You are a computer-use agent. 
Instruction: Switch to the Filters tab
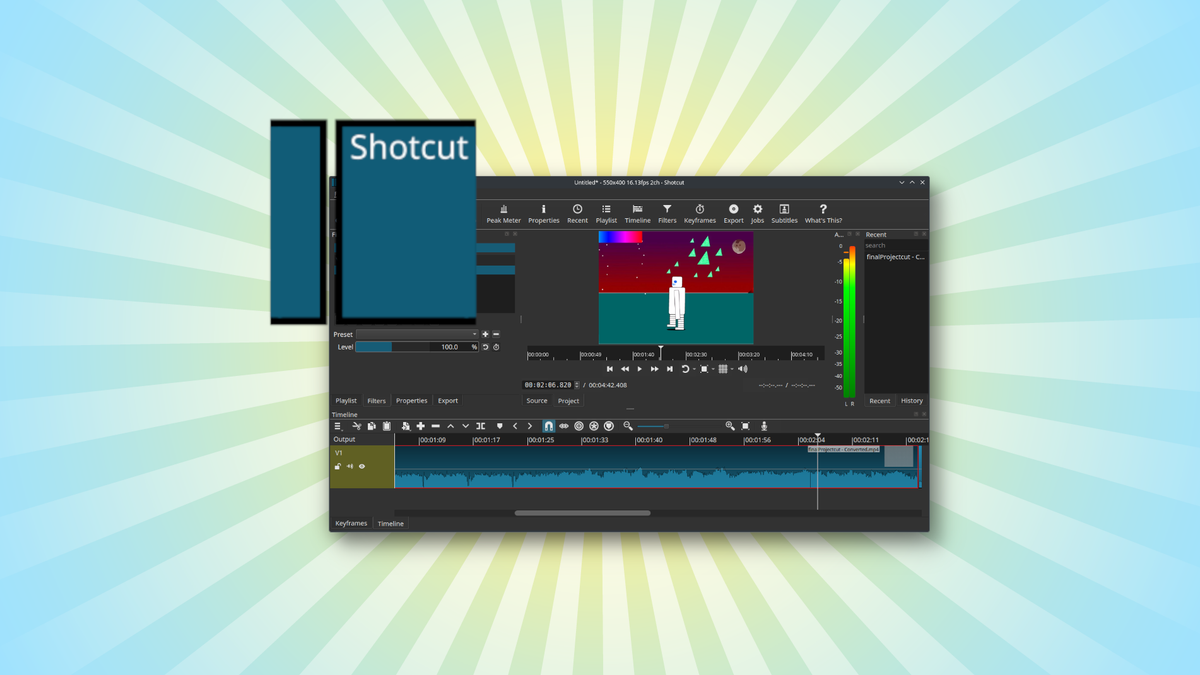(x=376, y=401)
